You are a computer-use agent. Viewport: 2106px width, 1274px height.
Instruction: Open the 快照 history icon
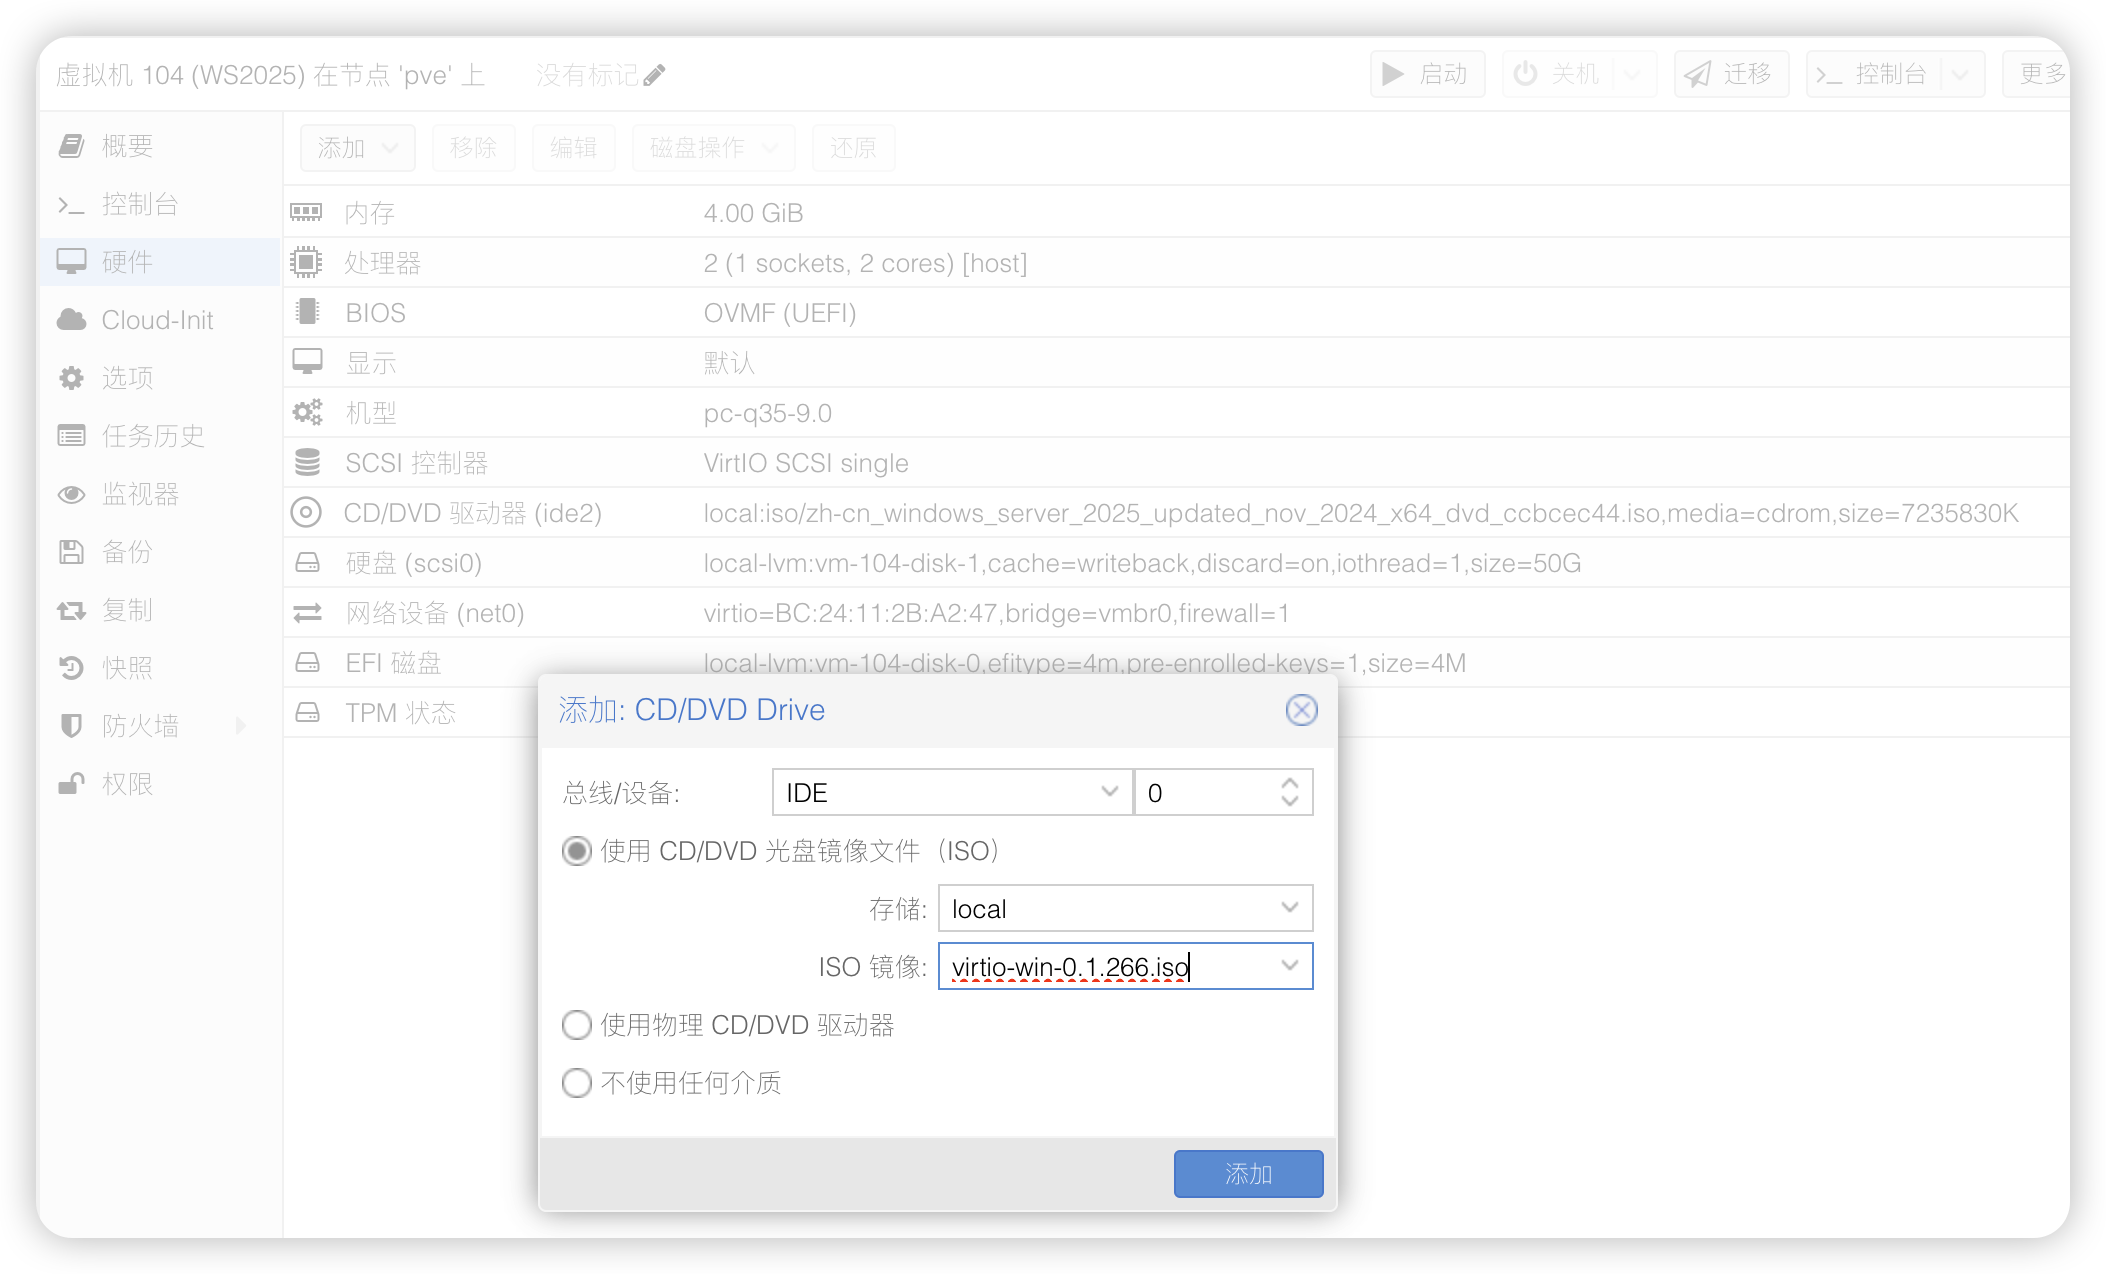[x=71, y=668]
